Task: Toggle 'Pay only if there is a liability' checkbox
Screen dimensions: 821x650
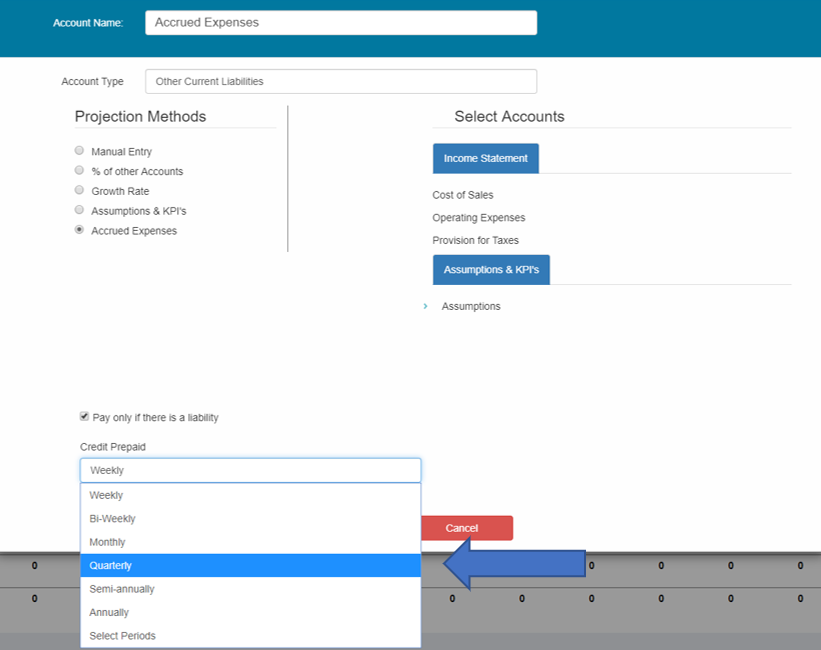Action: tap(84, 417)
